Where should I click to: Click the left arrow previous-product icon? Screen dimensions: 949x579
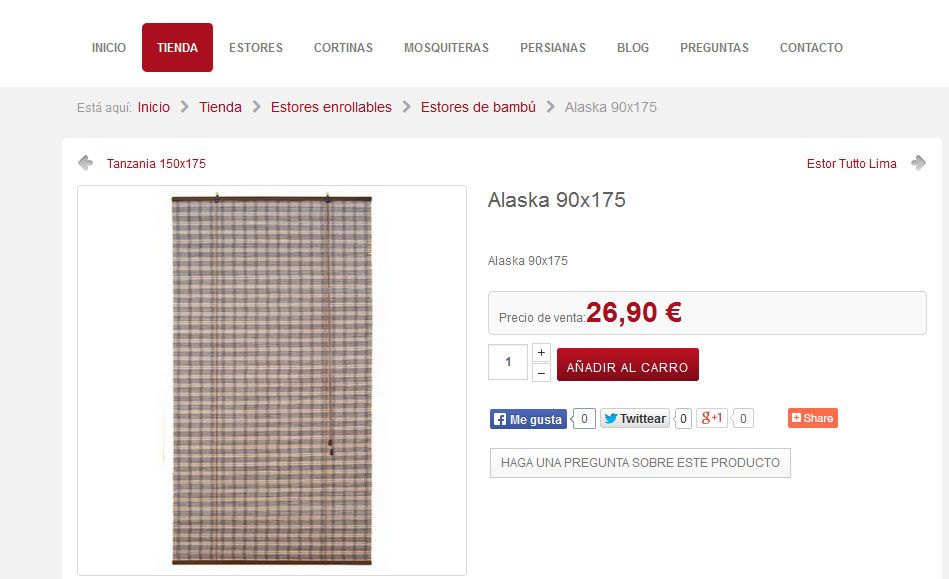(x=85, y=163)
